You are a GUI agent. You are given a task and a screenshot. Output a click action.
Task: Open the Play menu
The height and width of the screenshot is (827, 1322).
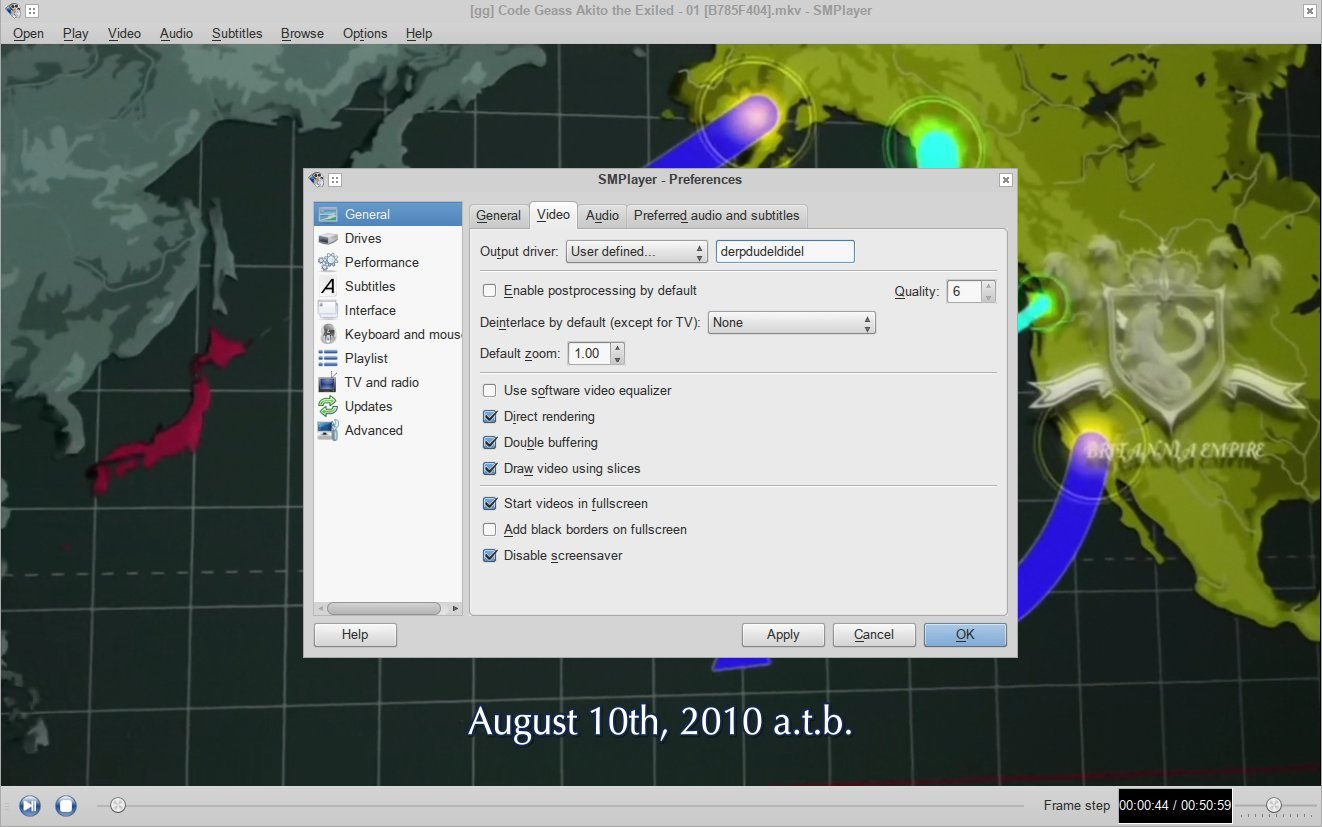coord(75,33)
